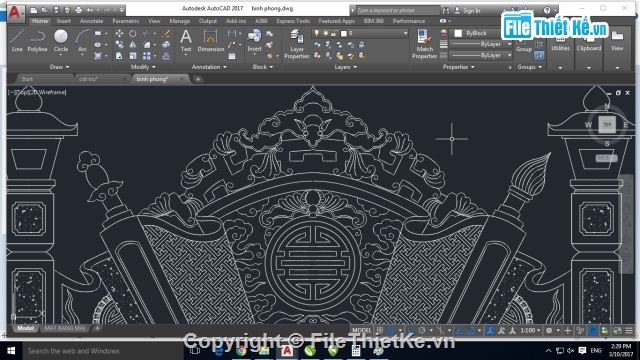Switch to the Annotate ribbon tab
640x360 pixels.
(91, 21)
